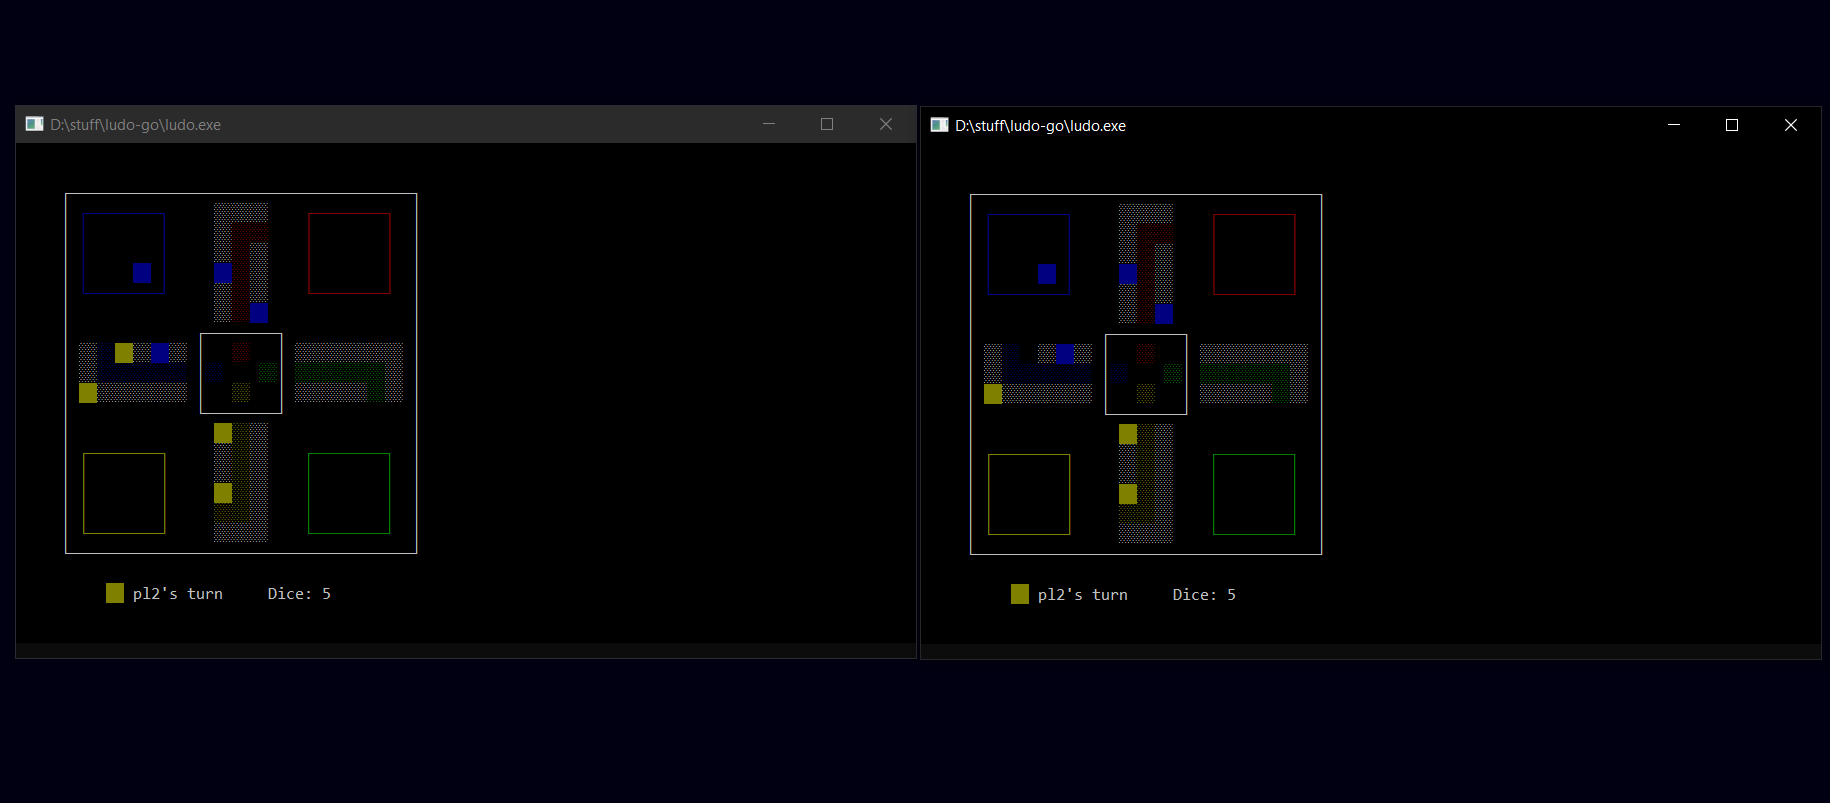The width and height of the screenshot is (1830, 803).
Task: Click the red home box in the left board
Action: [349, 253]
